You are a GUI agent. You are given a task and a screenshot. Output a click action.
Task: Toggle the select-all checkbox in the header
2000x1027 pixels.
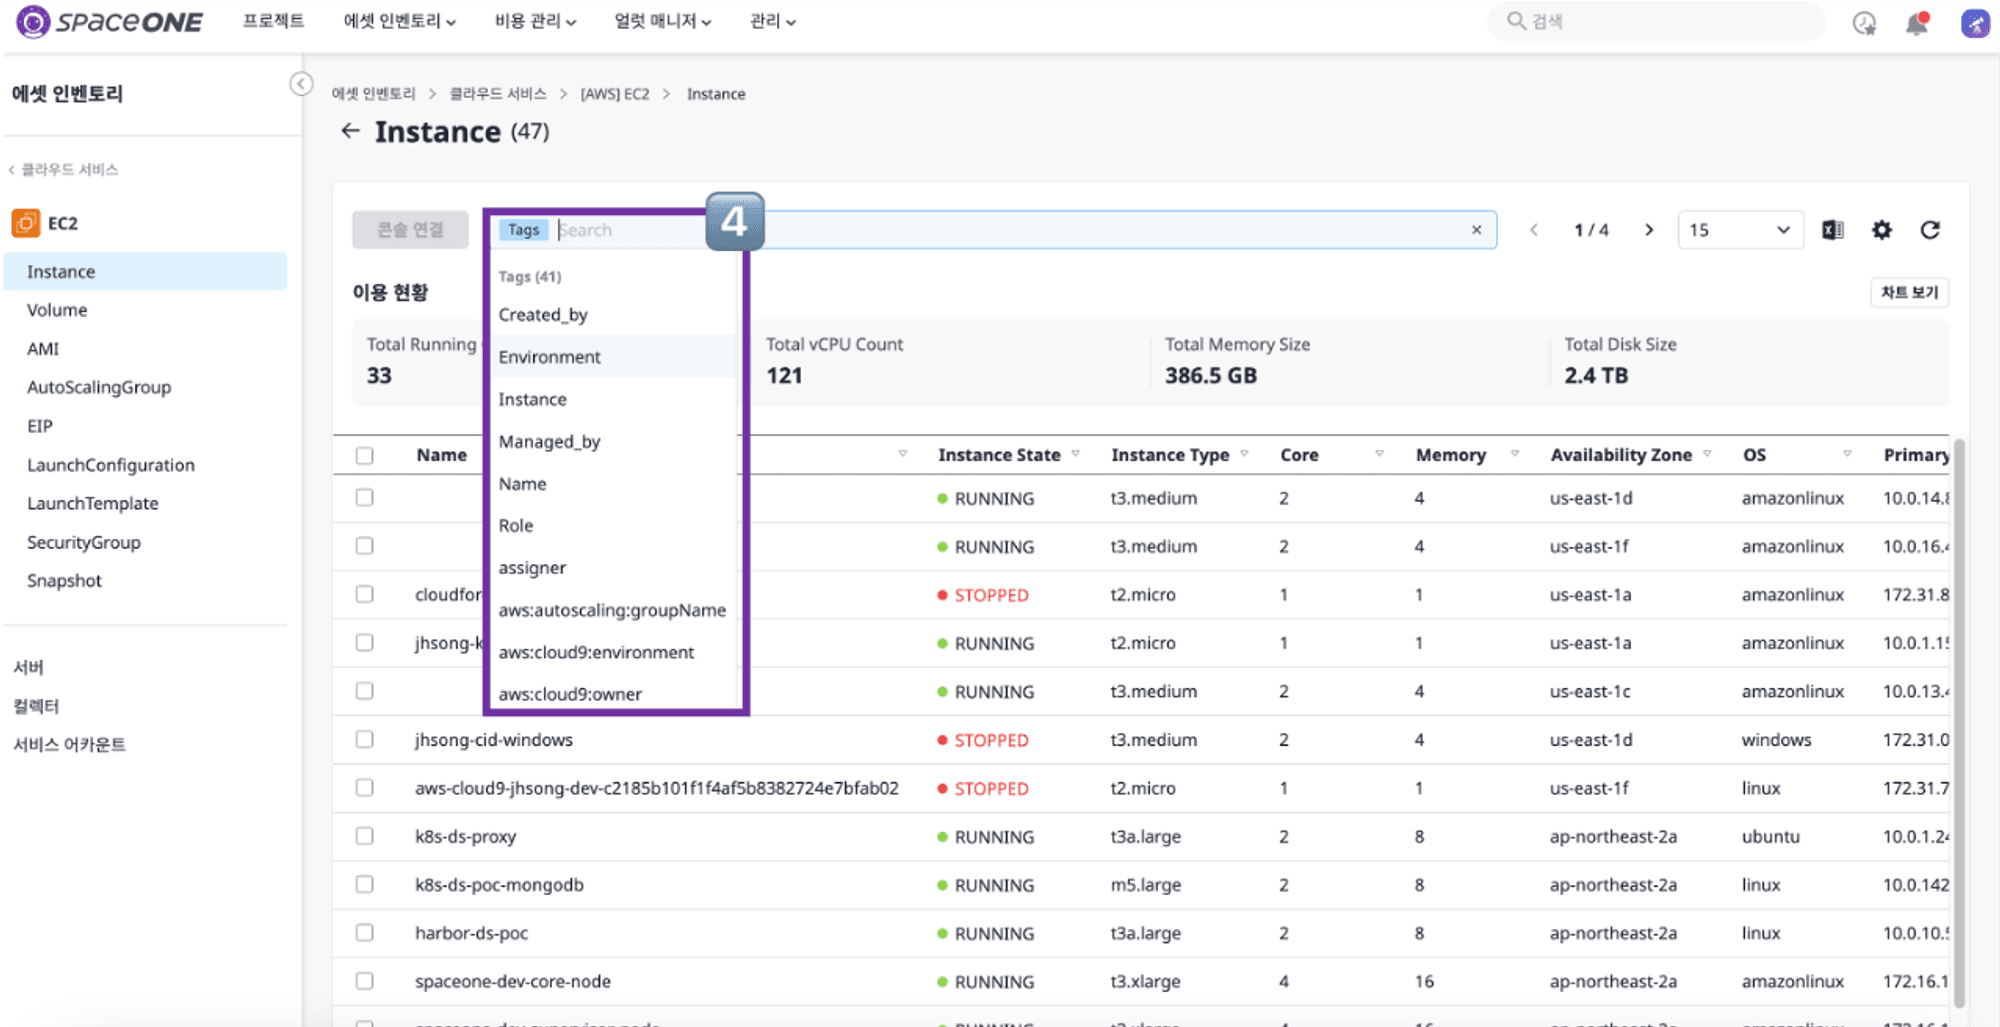364,455
